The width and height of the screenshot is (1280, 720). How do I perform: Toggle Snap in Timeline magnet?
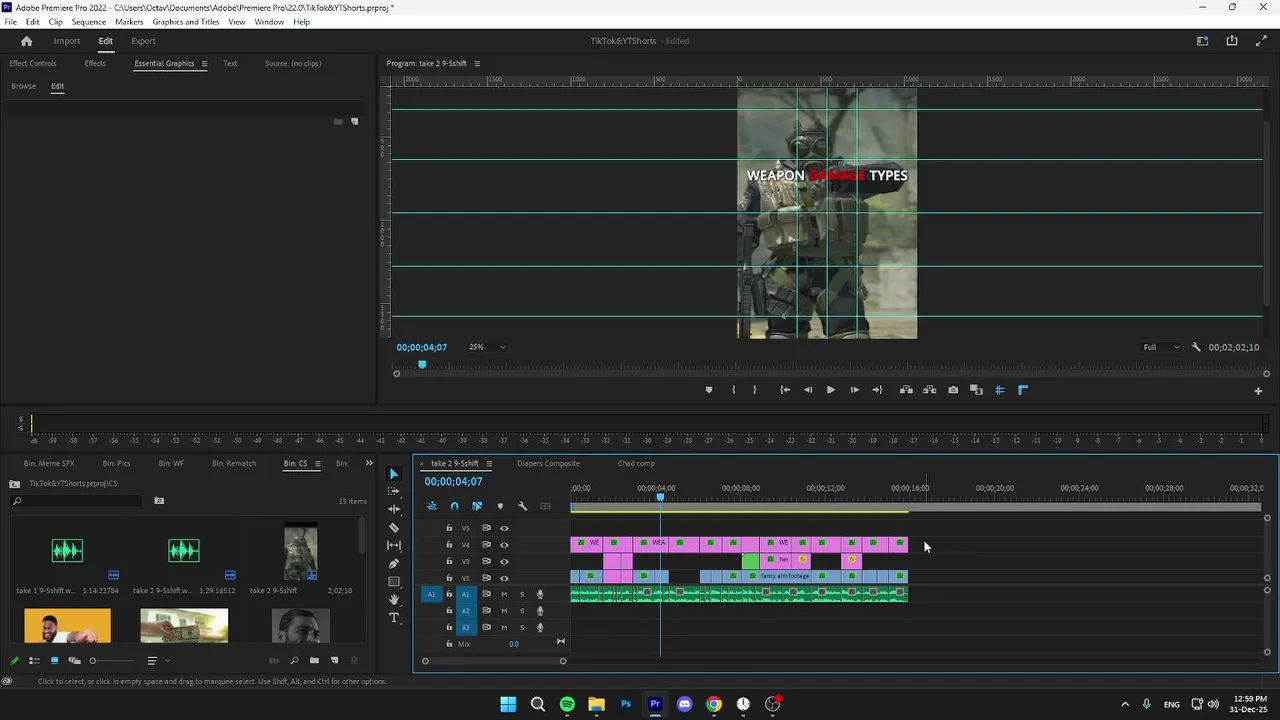coord(454,506)
